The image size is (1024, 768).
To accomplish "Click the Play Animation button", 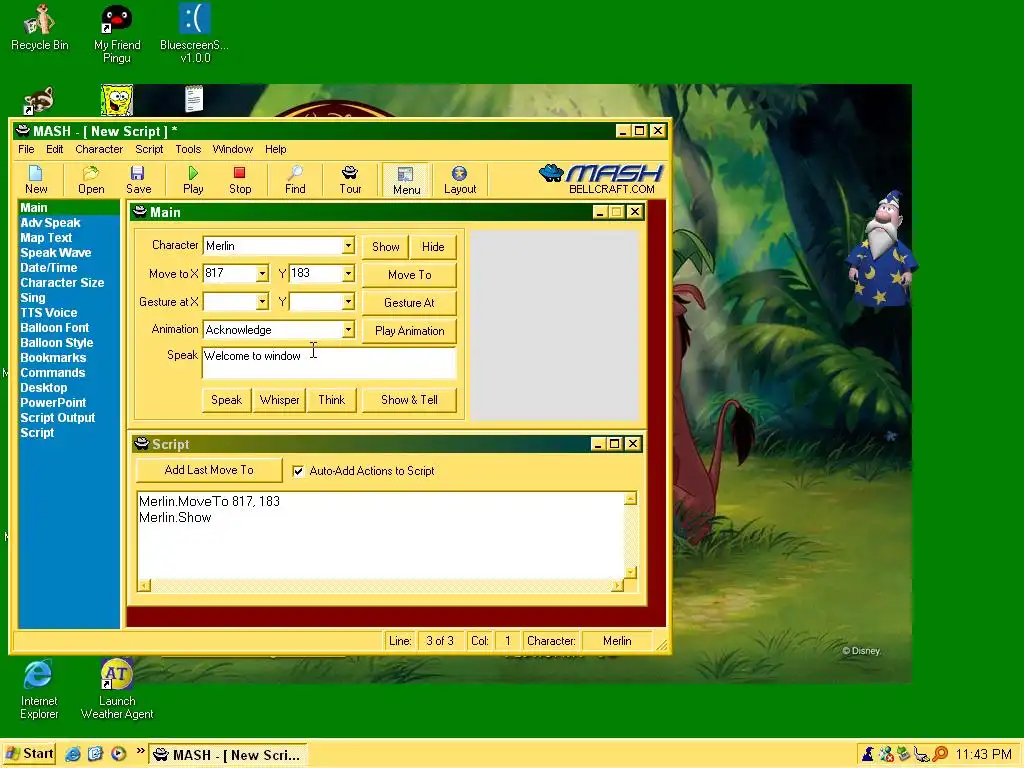I will [409, 331].
